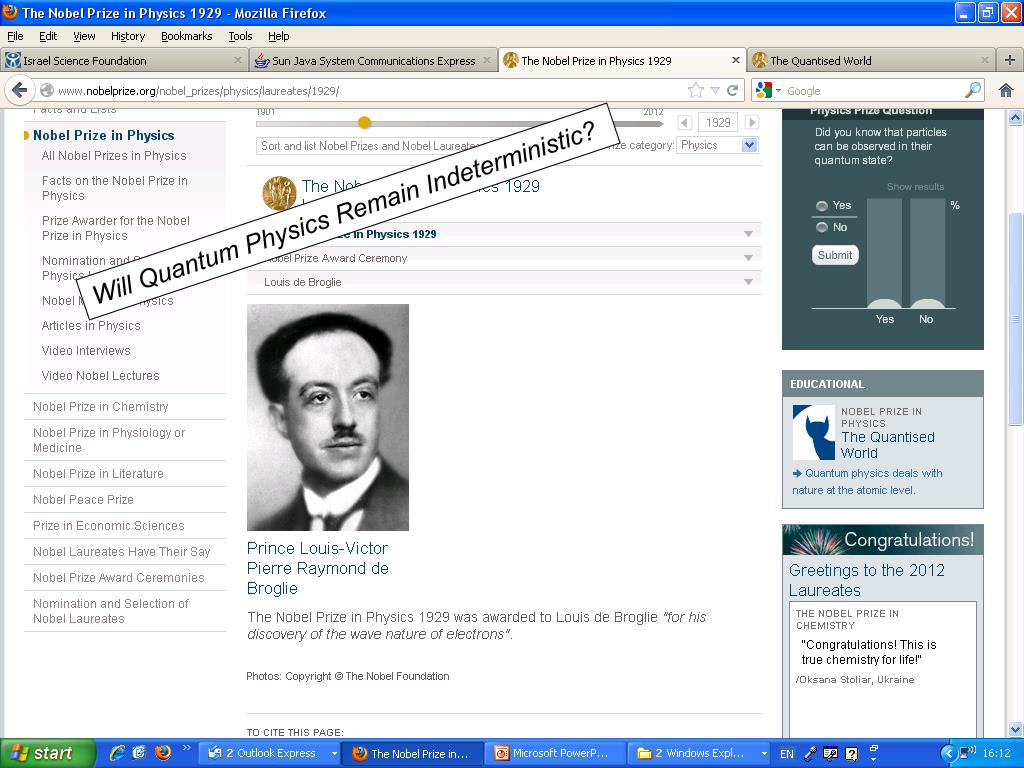
Task: Go to next year with right arrow
Action: click(x=752, y=122)
